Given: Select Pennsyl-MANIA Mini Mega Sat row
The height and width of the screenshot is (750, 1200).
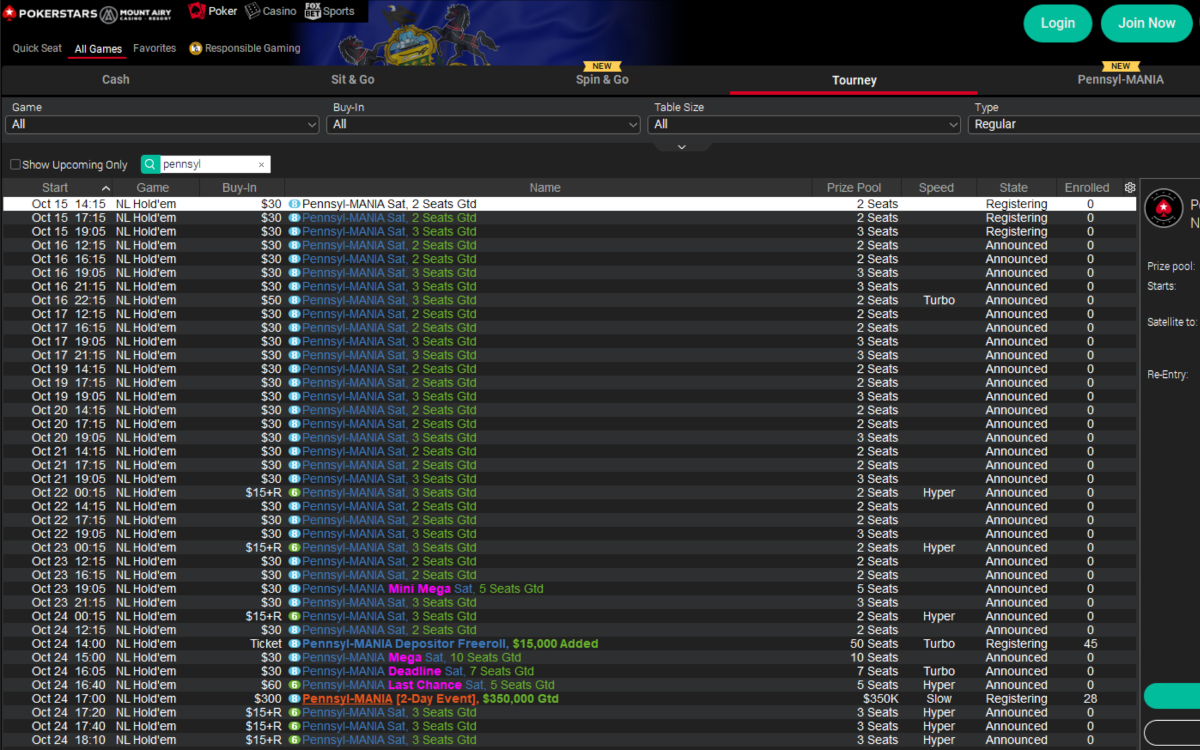Looking at the screenshot, I should (570, 589).
